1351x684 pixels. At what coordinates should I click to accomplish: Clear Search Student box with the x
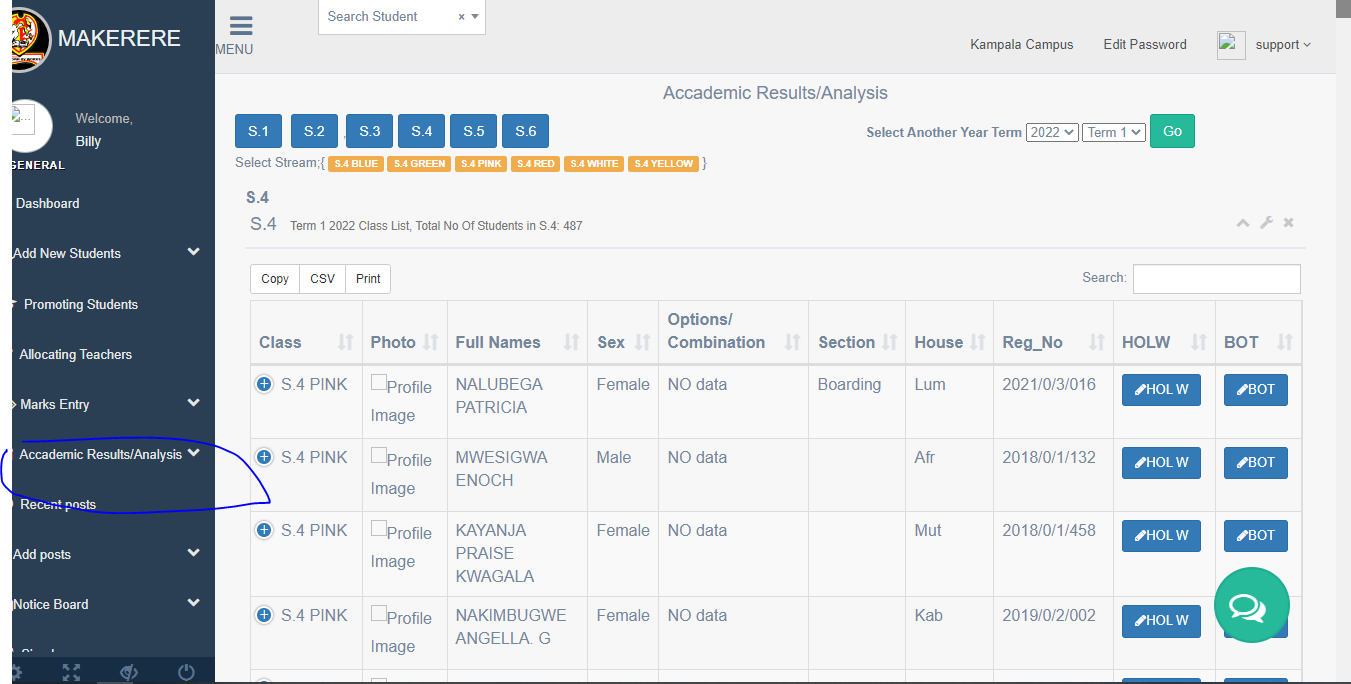[461, 17]
